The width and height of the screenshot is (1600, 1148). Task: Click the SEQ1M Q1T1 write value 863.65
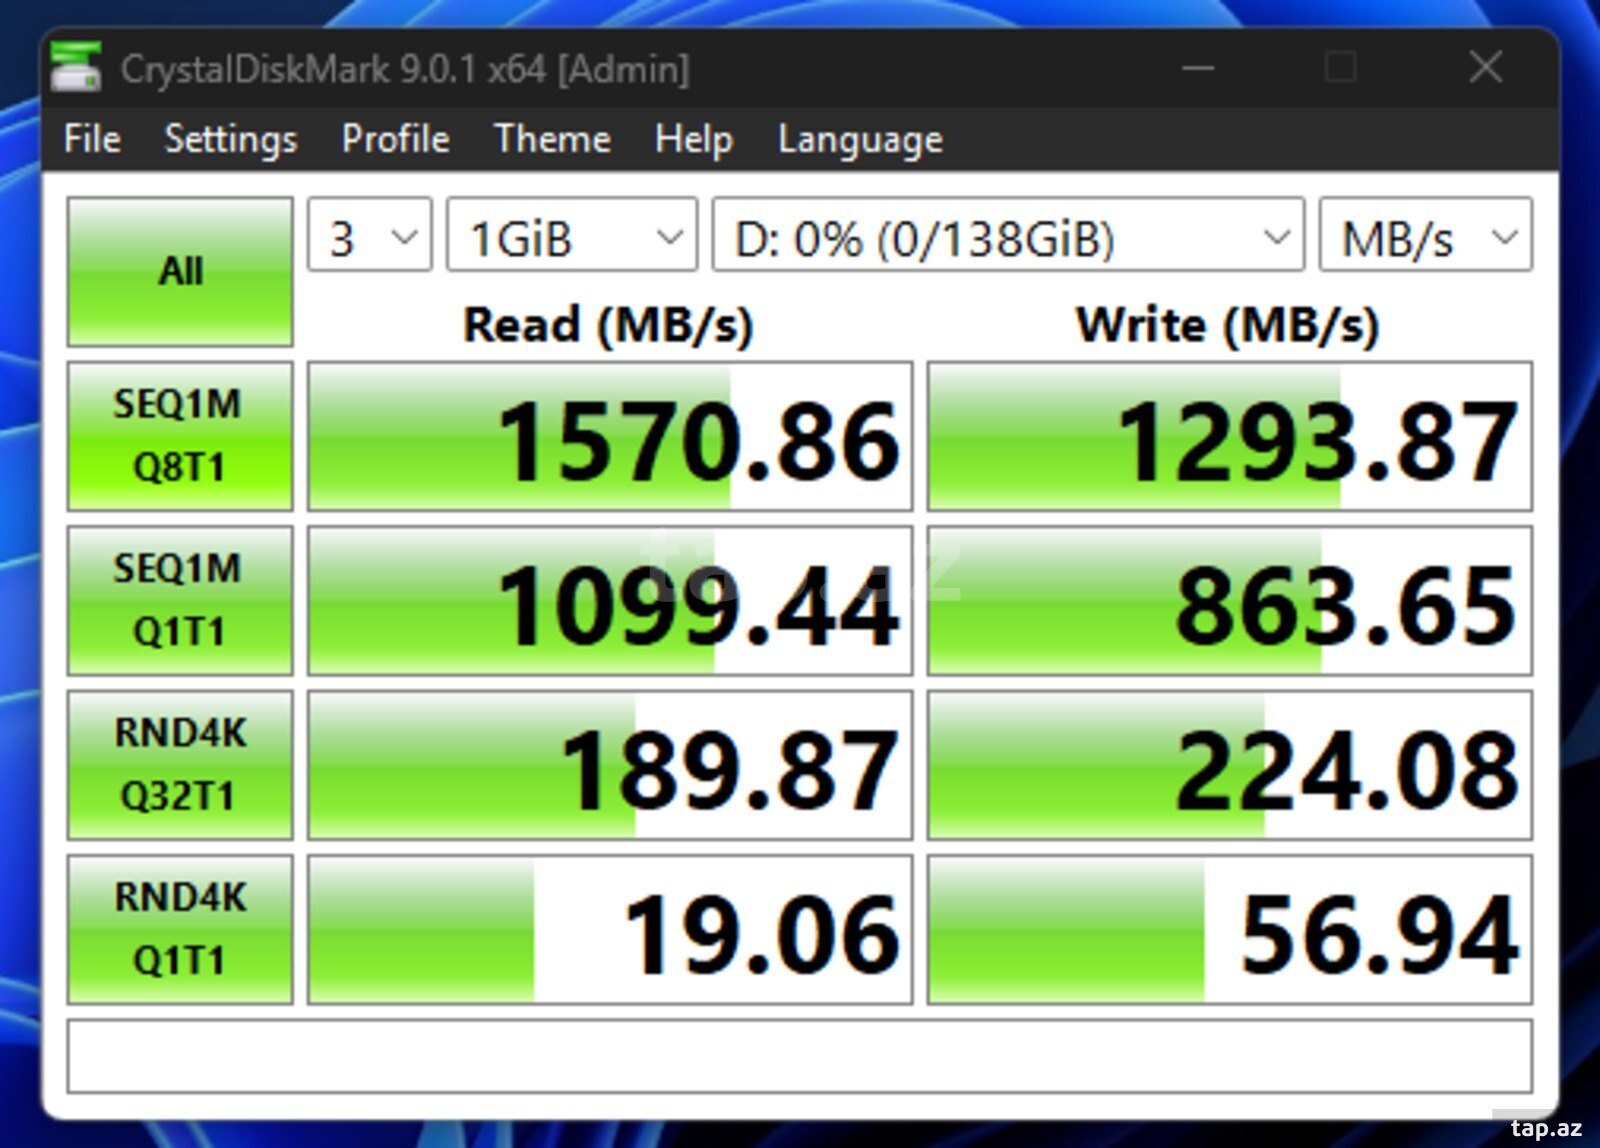pyautogui.click(x=1230, y=600)
